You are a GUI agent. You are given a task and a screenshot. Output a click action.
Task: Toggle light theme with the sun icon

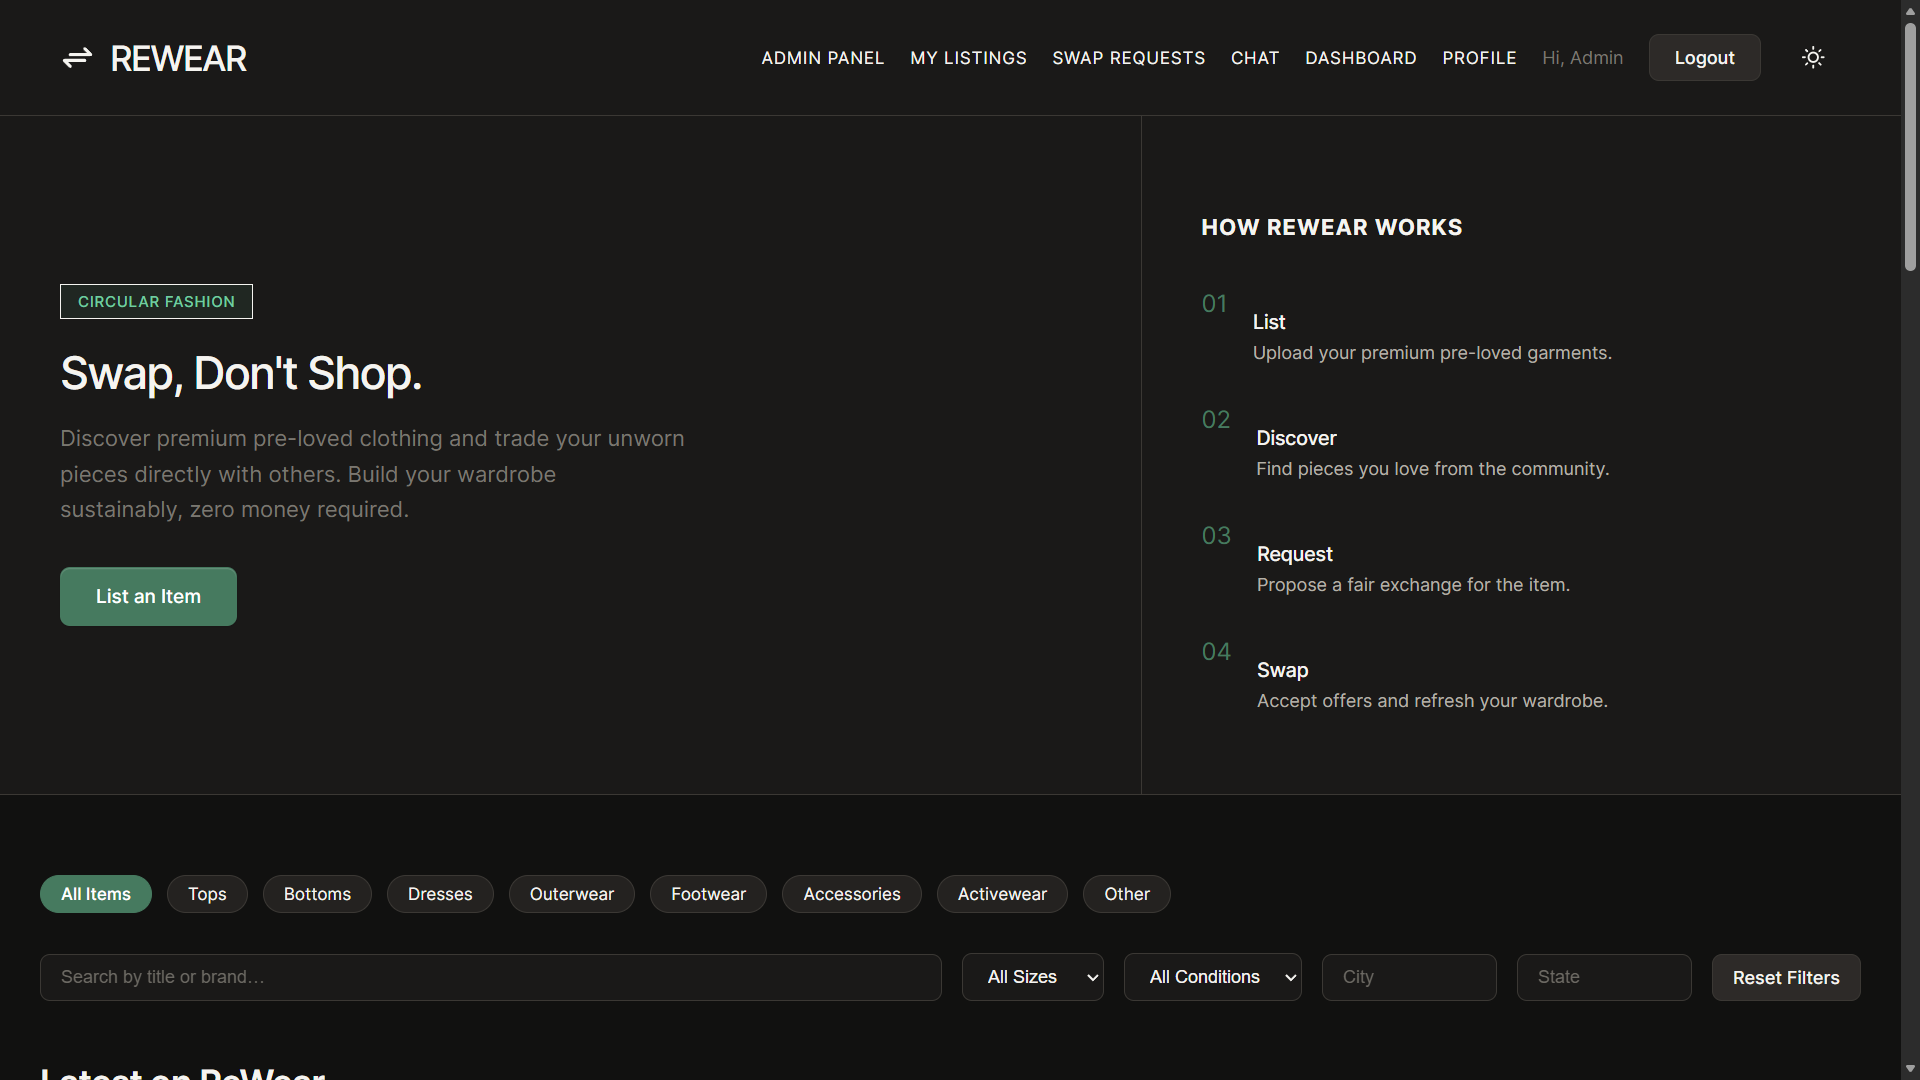click(1813, 58)
